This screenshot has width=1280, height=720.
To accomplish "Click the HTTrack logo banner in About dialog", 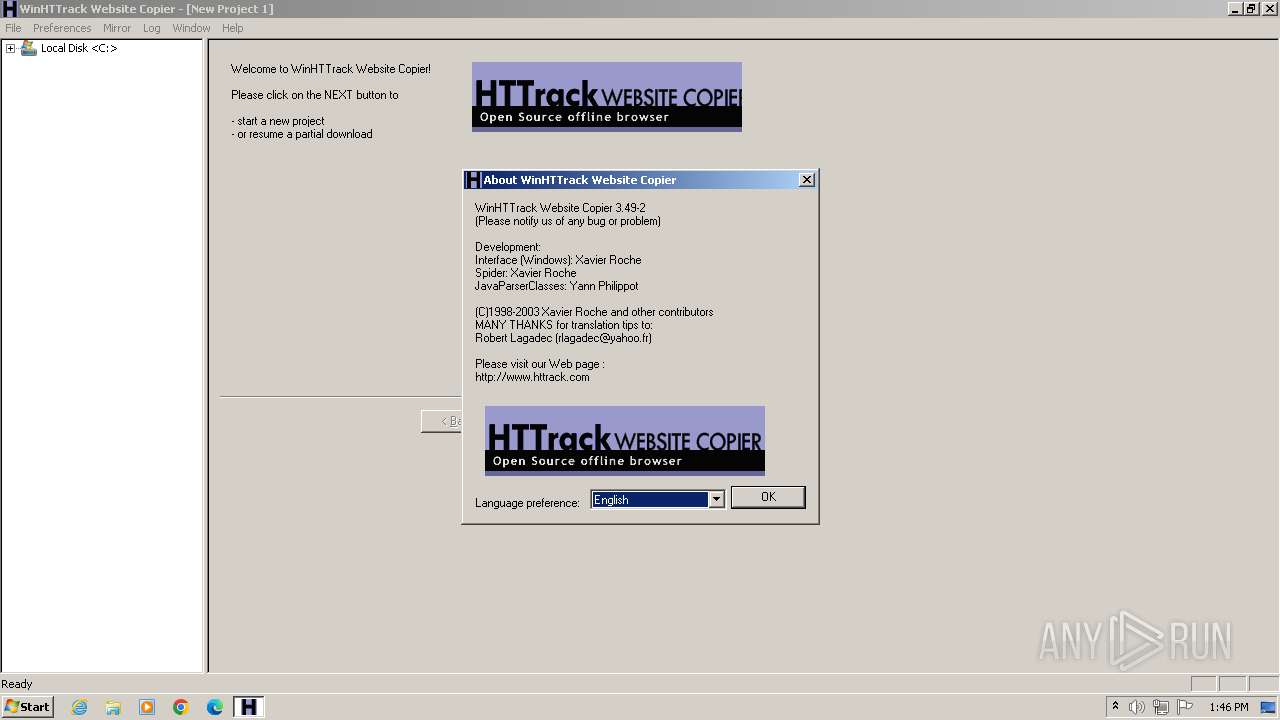I will [625, 440].
